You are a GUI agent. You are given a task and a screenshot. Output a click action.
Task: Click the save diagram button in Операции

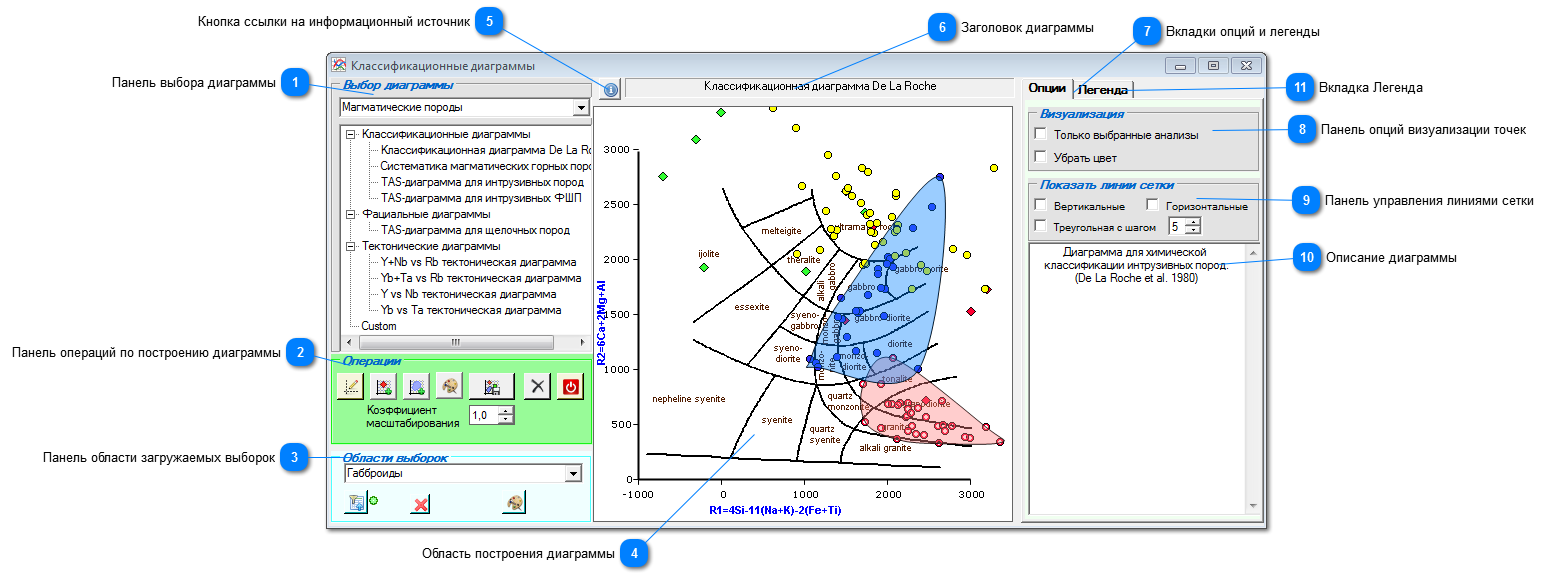491,386
